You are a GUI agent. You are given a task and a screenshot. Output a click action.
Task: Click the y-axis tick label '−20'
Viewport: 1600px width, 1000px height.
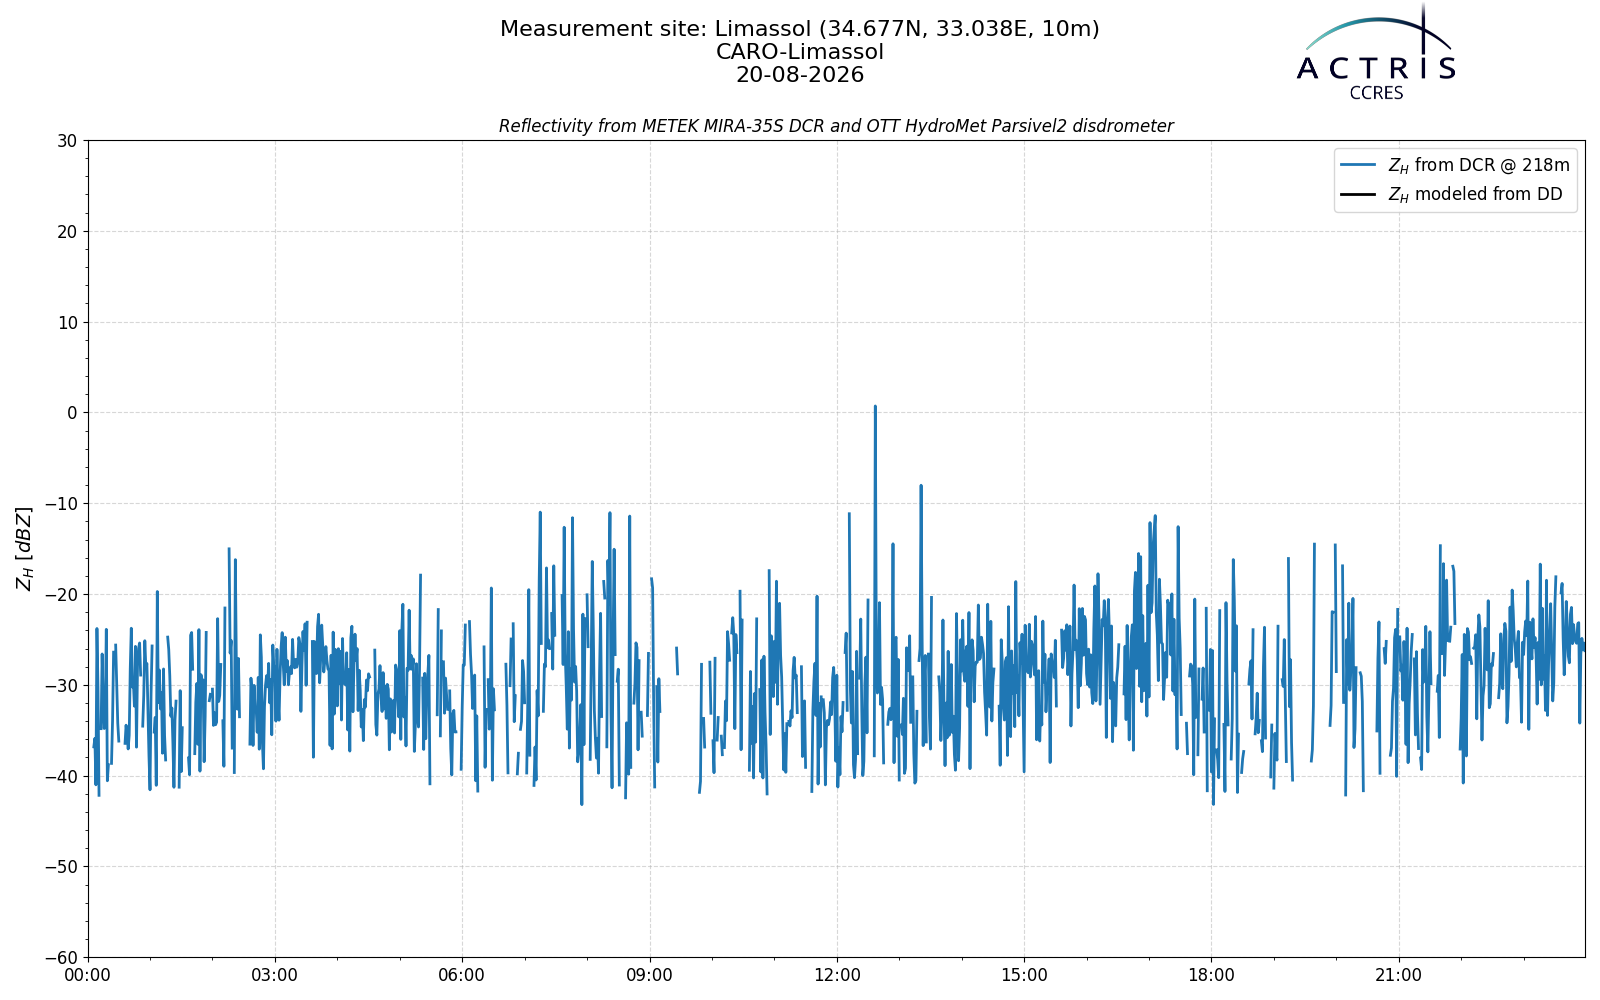pyautogui.click(x=60, y=595)
